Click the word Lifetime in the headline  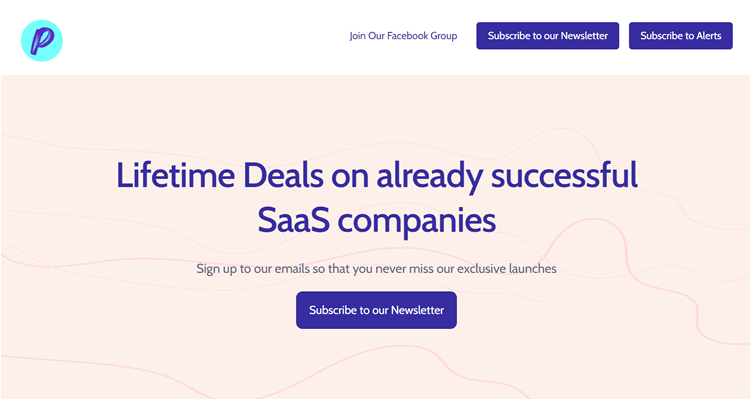(x=176, y=176)
